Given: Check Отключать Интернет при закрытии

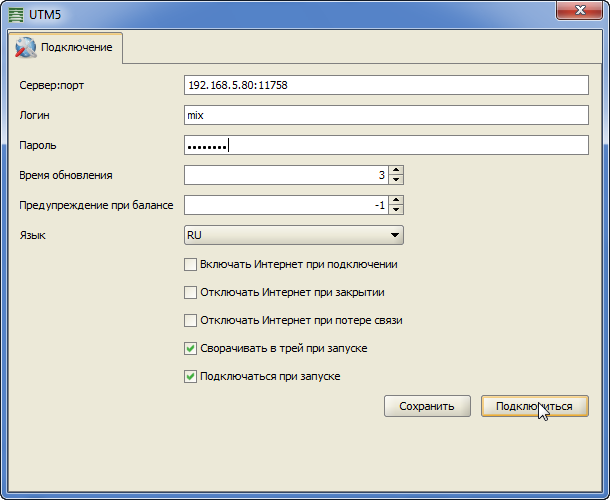Looking at the screenshot, I should (x=191, y=293).
